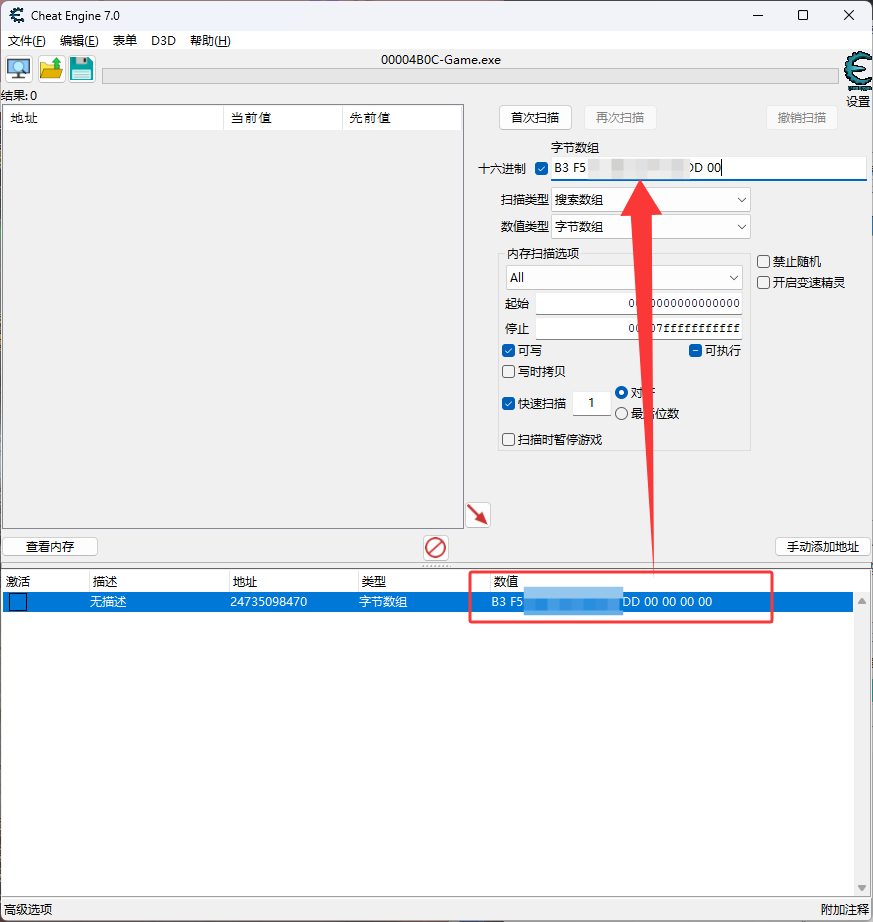
Task: Save the table with the floppy icon
Action: coord(82,69)
